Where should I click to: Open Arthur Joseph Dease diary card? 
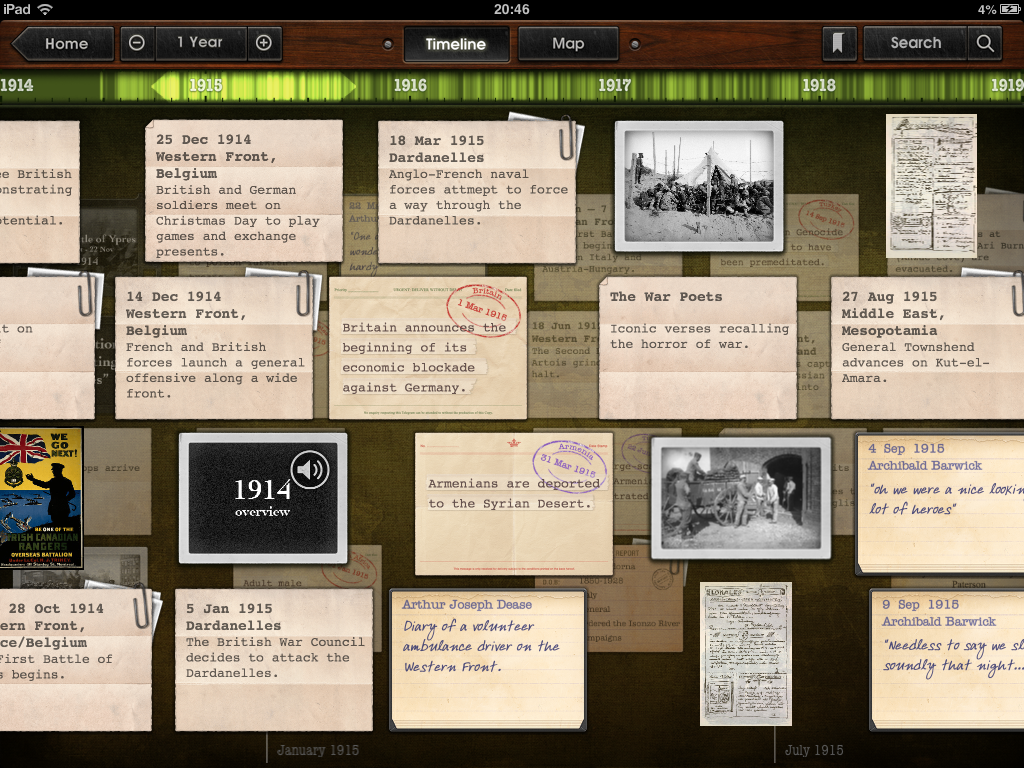tap(487, 658)
